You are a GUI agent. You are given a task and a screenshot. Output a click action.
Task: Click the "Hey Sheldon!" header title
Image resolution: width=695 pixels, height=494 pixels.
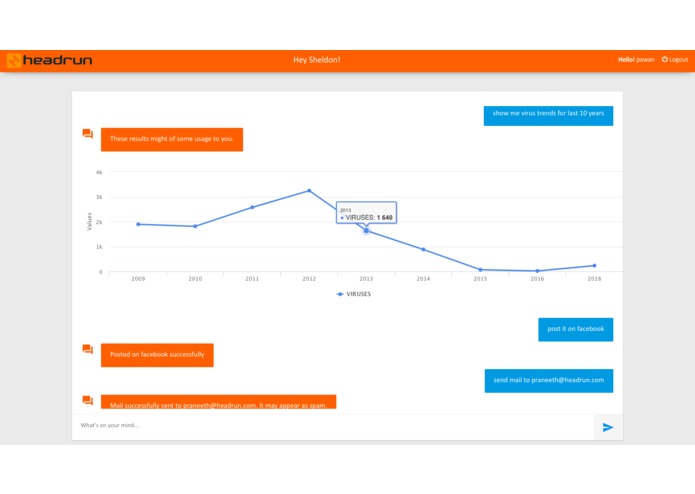[x=316, y=60]
